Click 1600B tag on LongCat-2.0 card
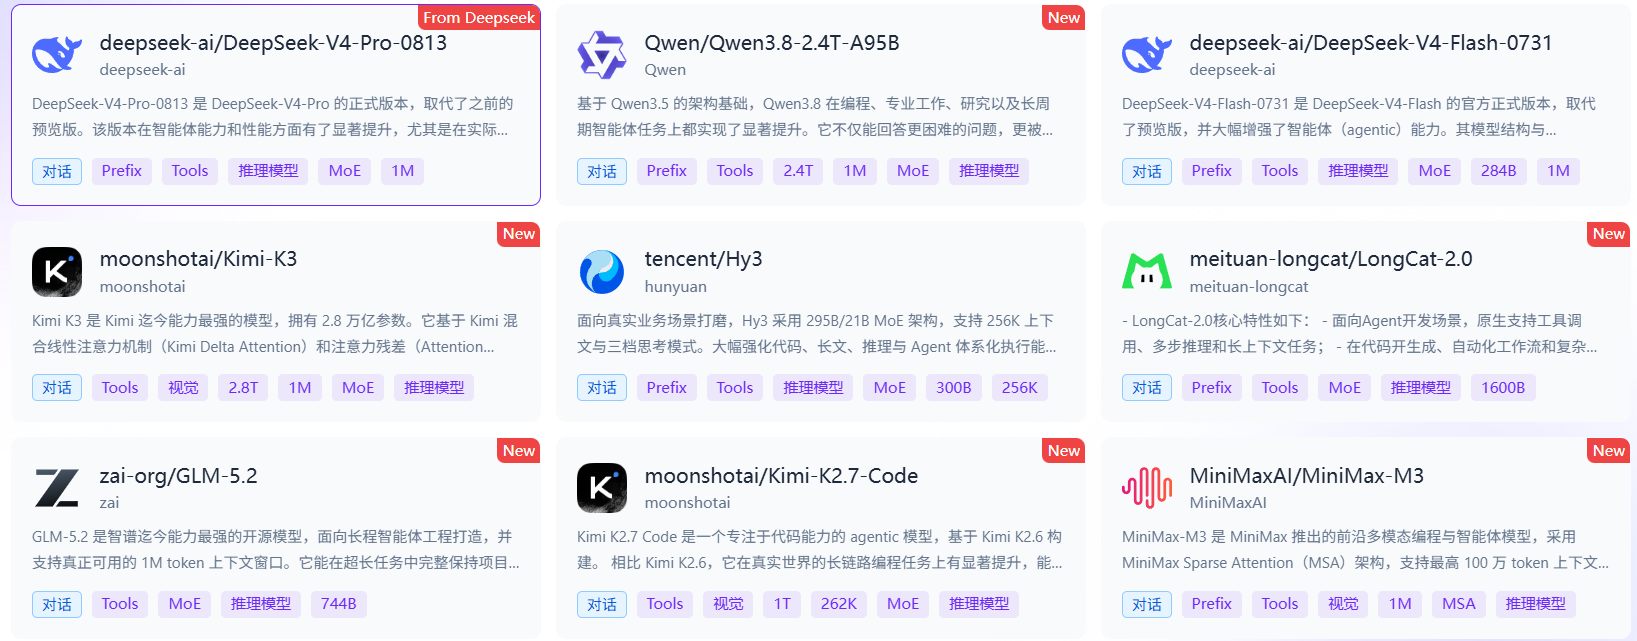Screen dimensions: 1637x641 point(1503,388)
